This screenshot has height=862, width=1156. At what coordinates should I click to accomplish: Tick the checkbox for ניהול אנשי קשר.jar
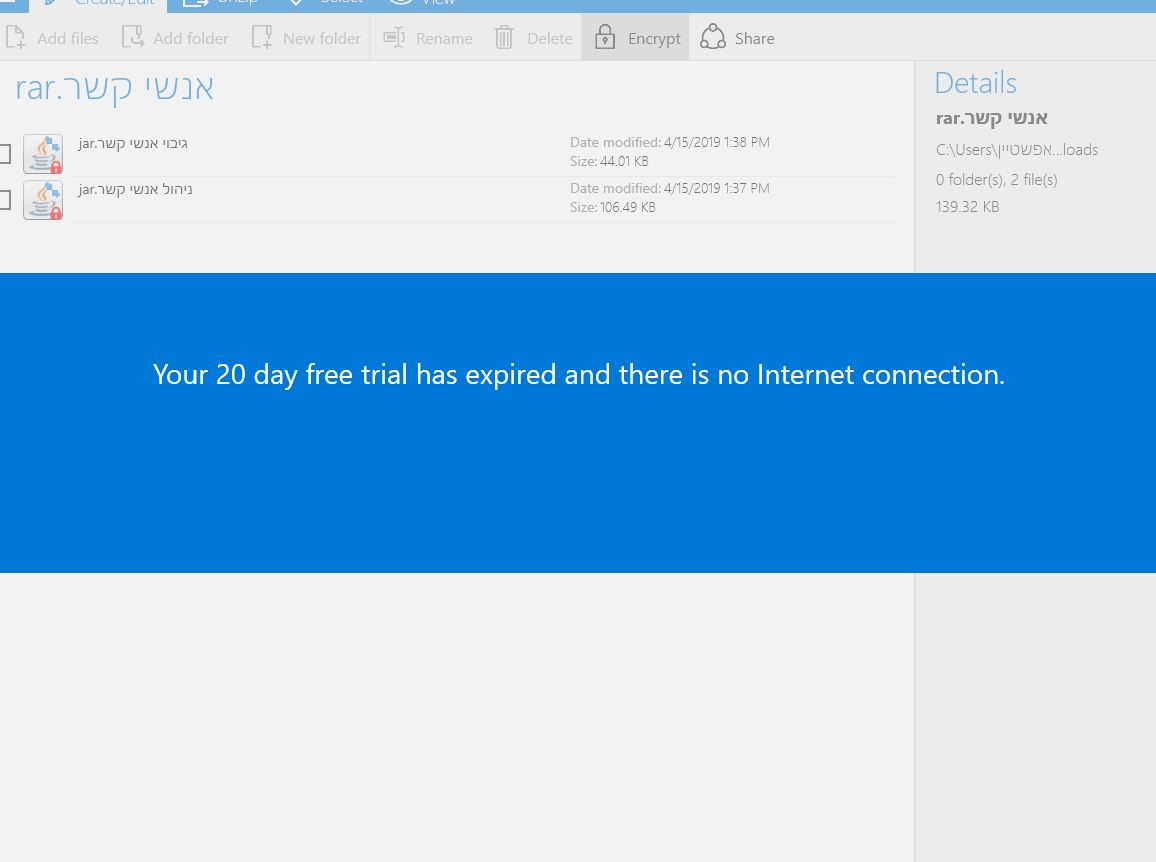tap(4, 200)
